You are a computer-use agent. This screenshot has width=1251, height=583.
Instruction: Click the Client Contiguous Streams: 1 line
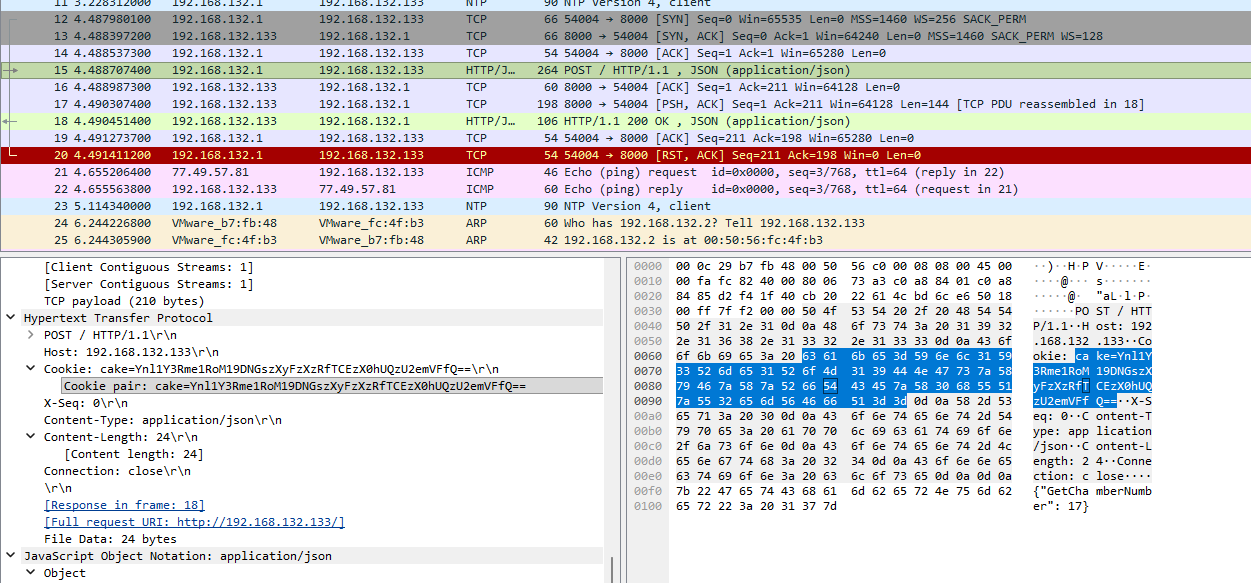[x=148, y=267]
